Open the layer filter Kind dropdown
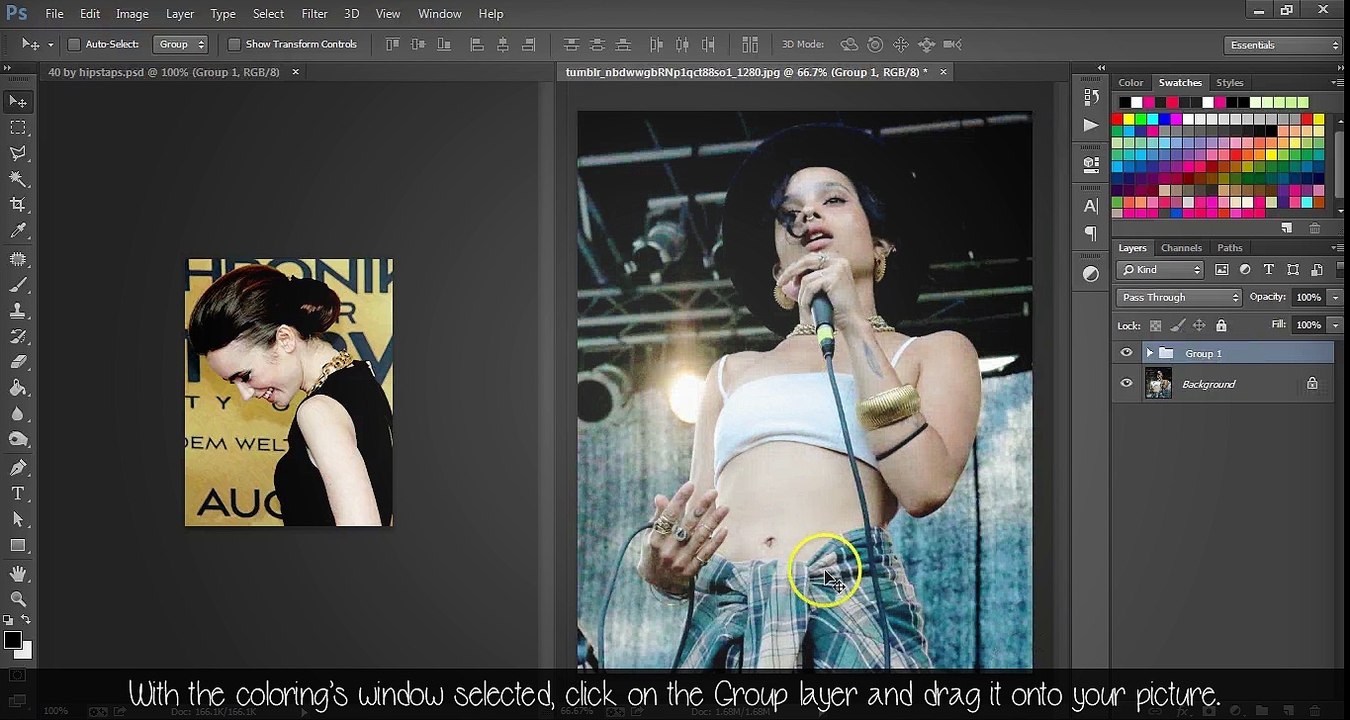 click(1161, 270)
